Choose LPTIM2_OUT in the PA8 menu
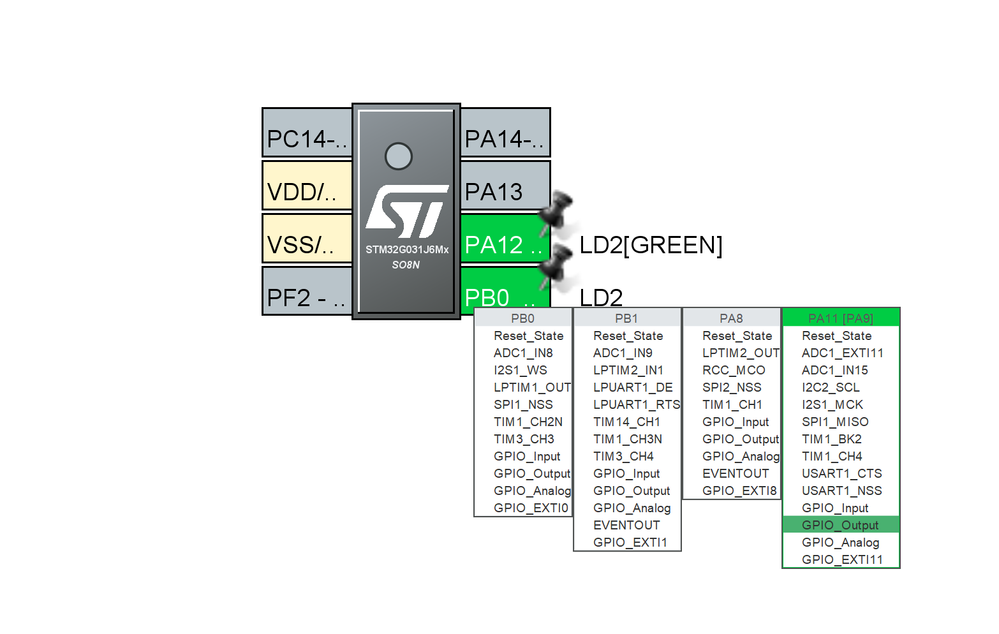The height and width of the screenshot is (634, 999). [x=732, y=353]
